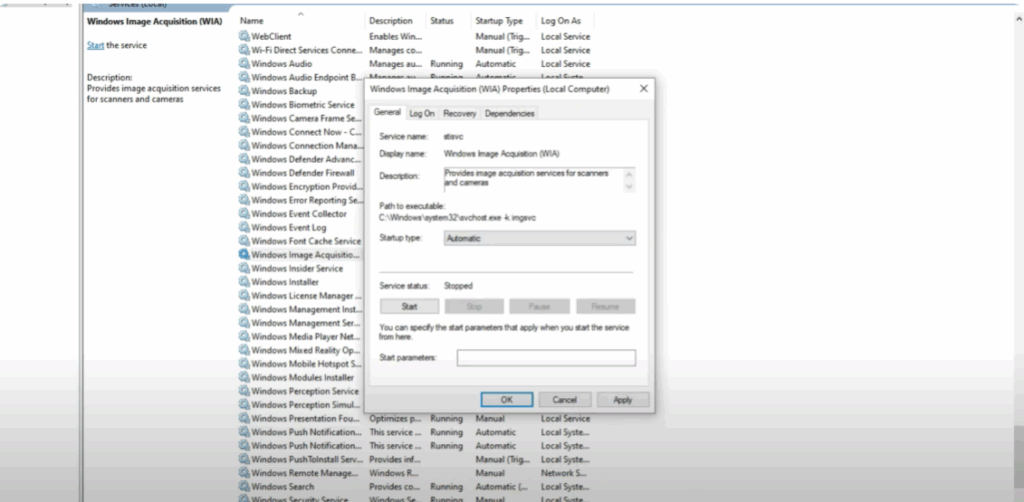Click the gear icon beside Windows Mixed Reality

tap(244, 350)
